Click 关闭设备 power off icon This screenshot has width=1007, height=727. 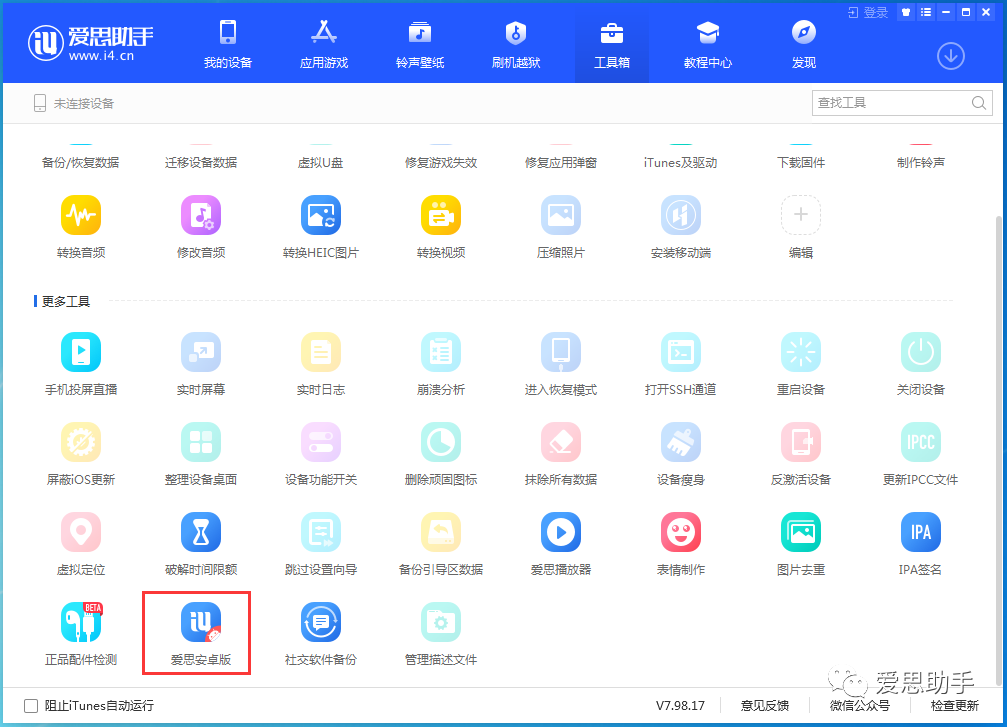[x=921, y=352]
